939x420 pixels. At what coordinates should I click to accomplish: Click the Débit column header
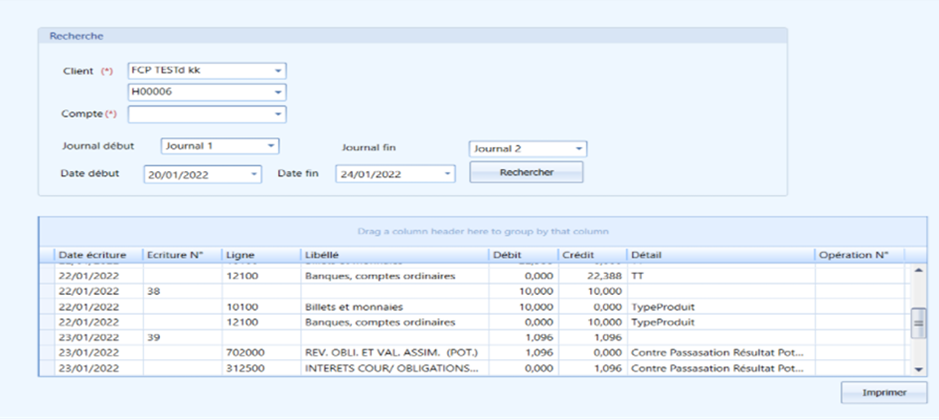tap(507, 255)
